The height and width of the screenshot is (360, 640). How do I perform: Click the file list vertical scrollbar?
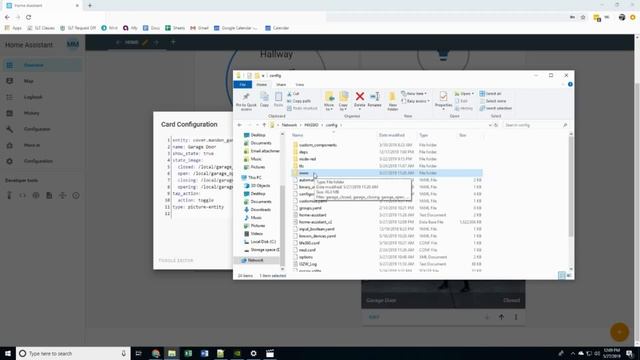click(571, 186)
